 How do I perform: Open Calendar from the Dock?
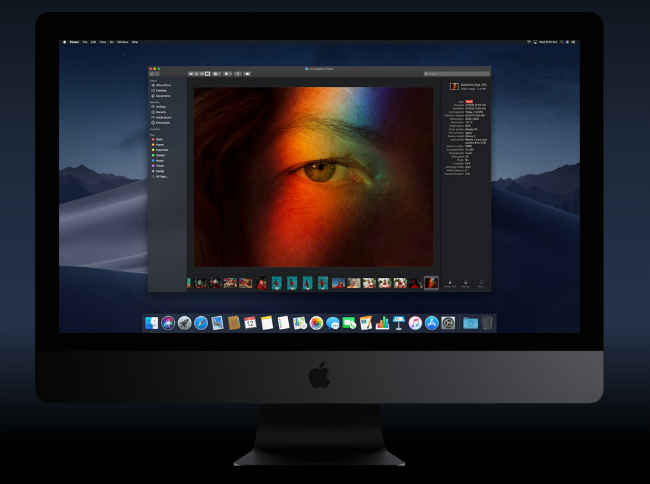tap(250, 323)
